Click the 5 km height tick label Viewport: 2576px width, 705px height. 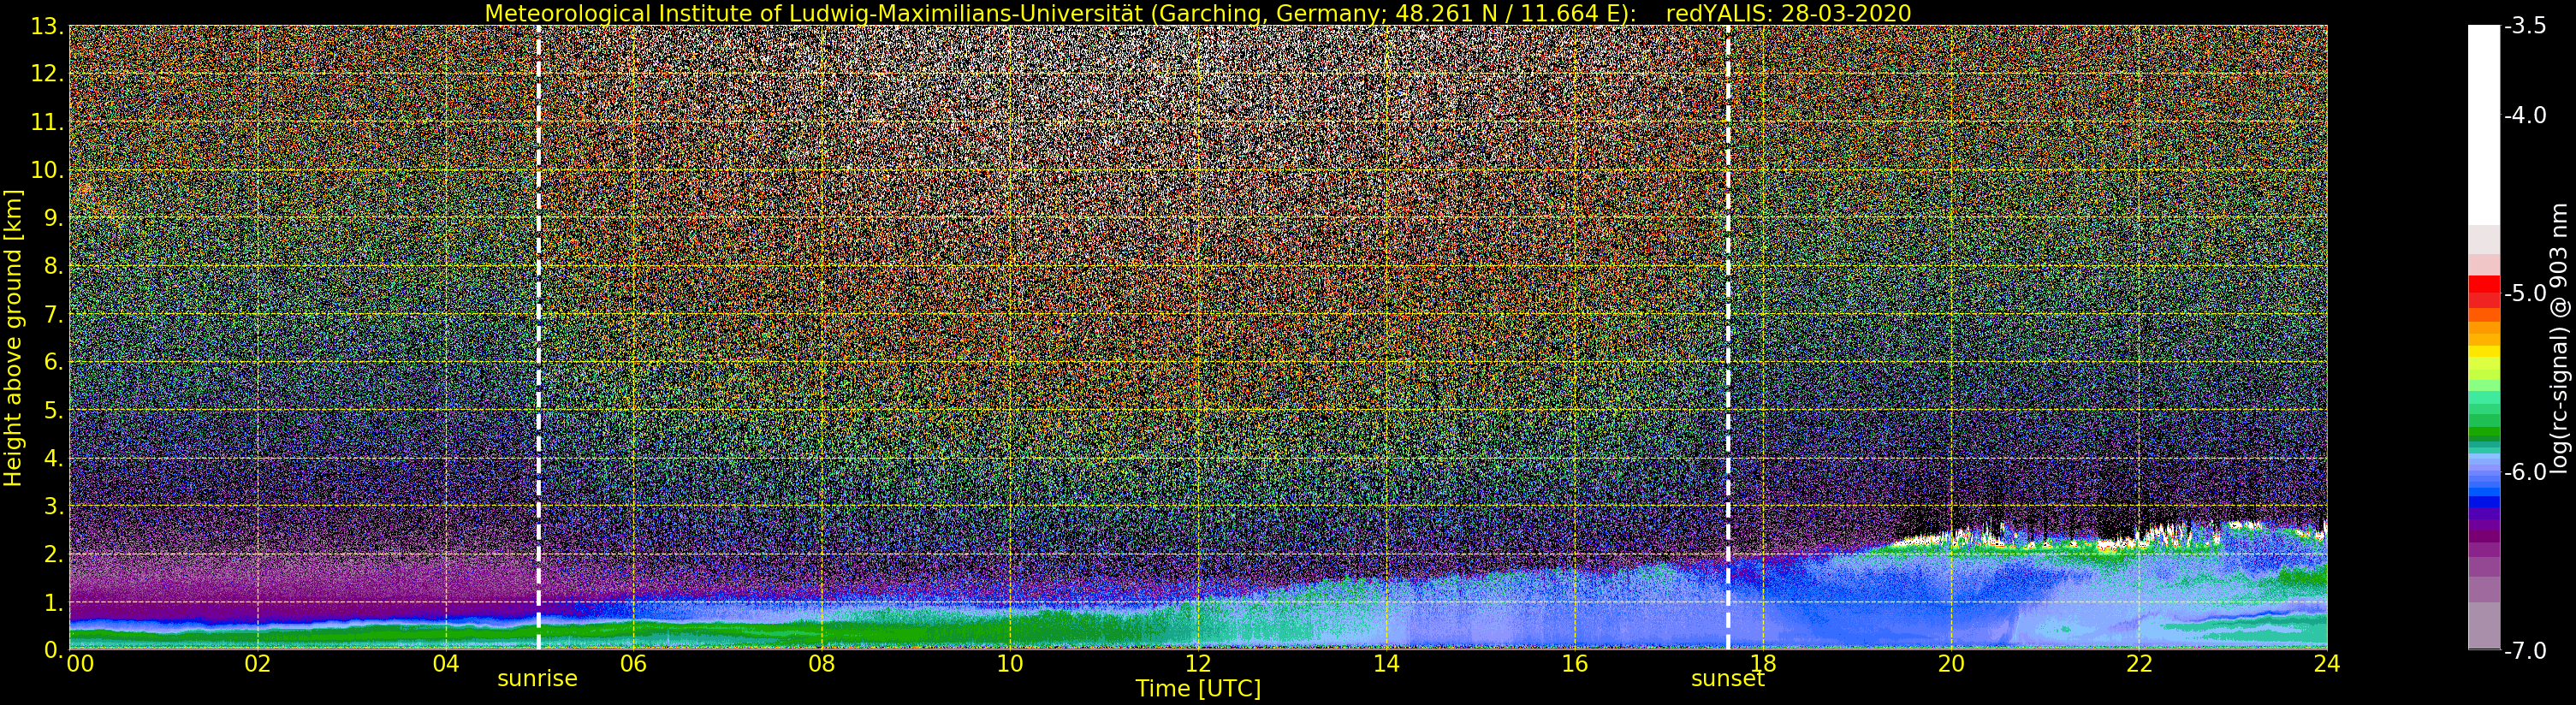click(x=51, y=411)
